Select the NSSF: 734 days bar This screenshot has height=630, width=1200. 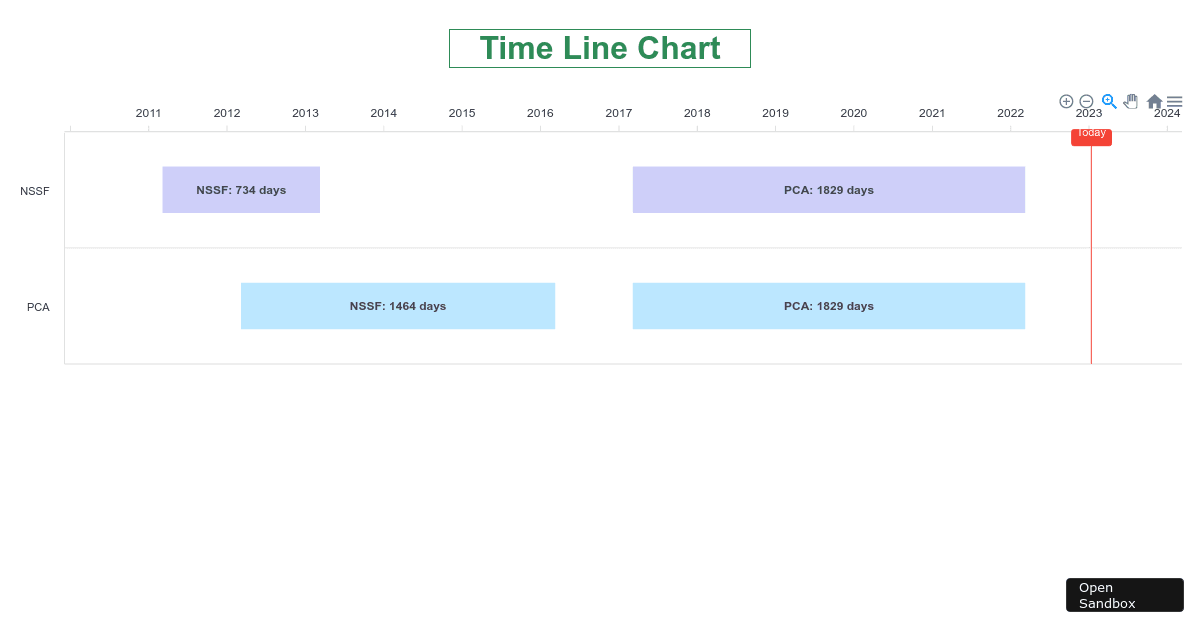241,189
